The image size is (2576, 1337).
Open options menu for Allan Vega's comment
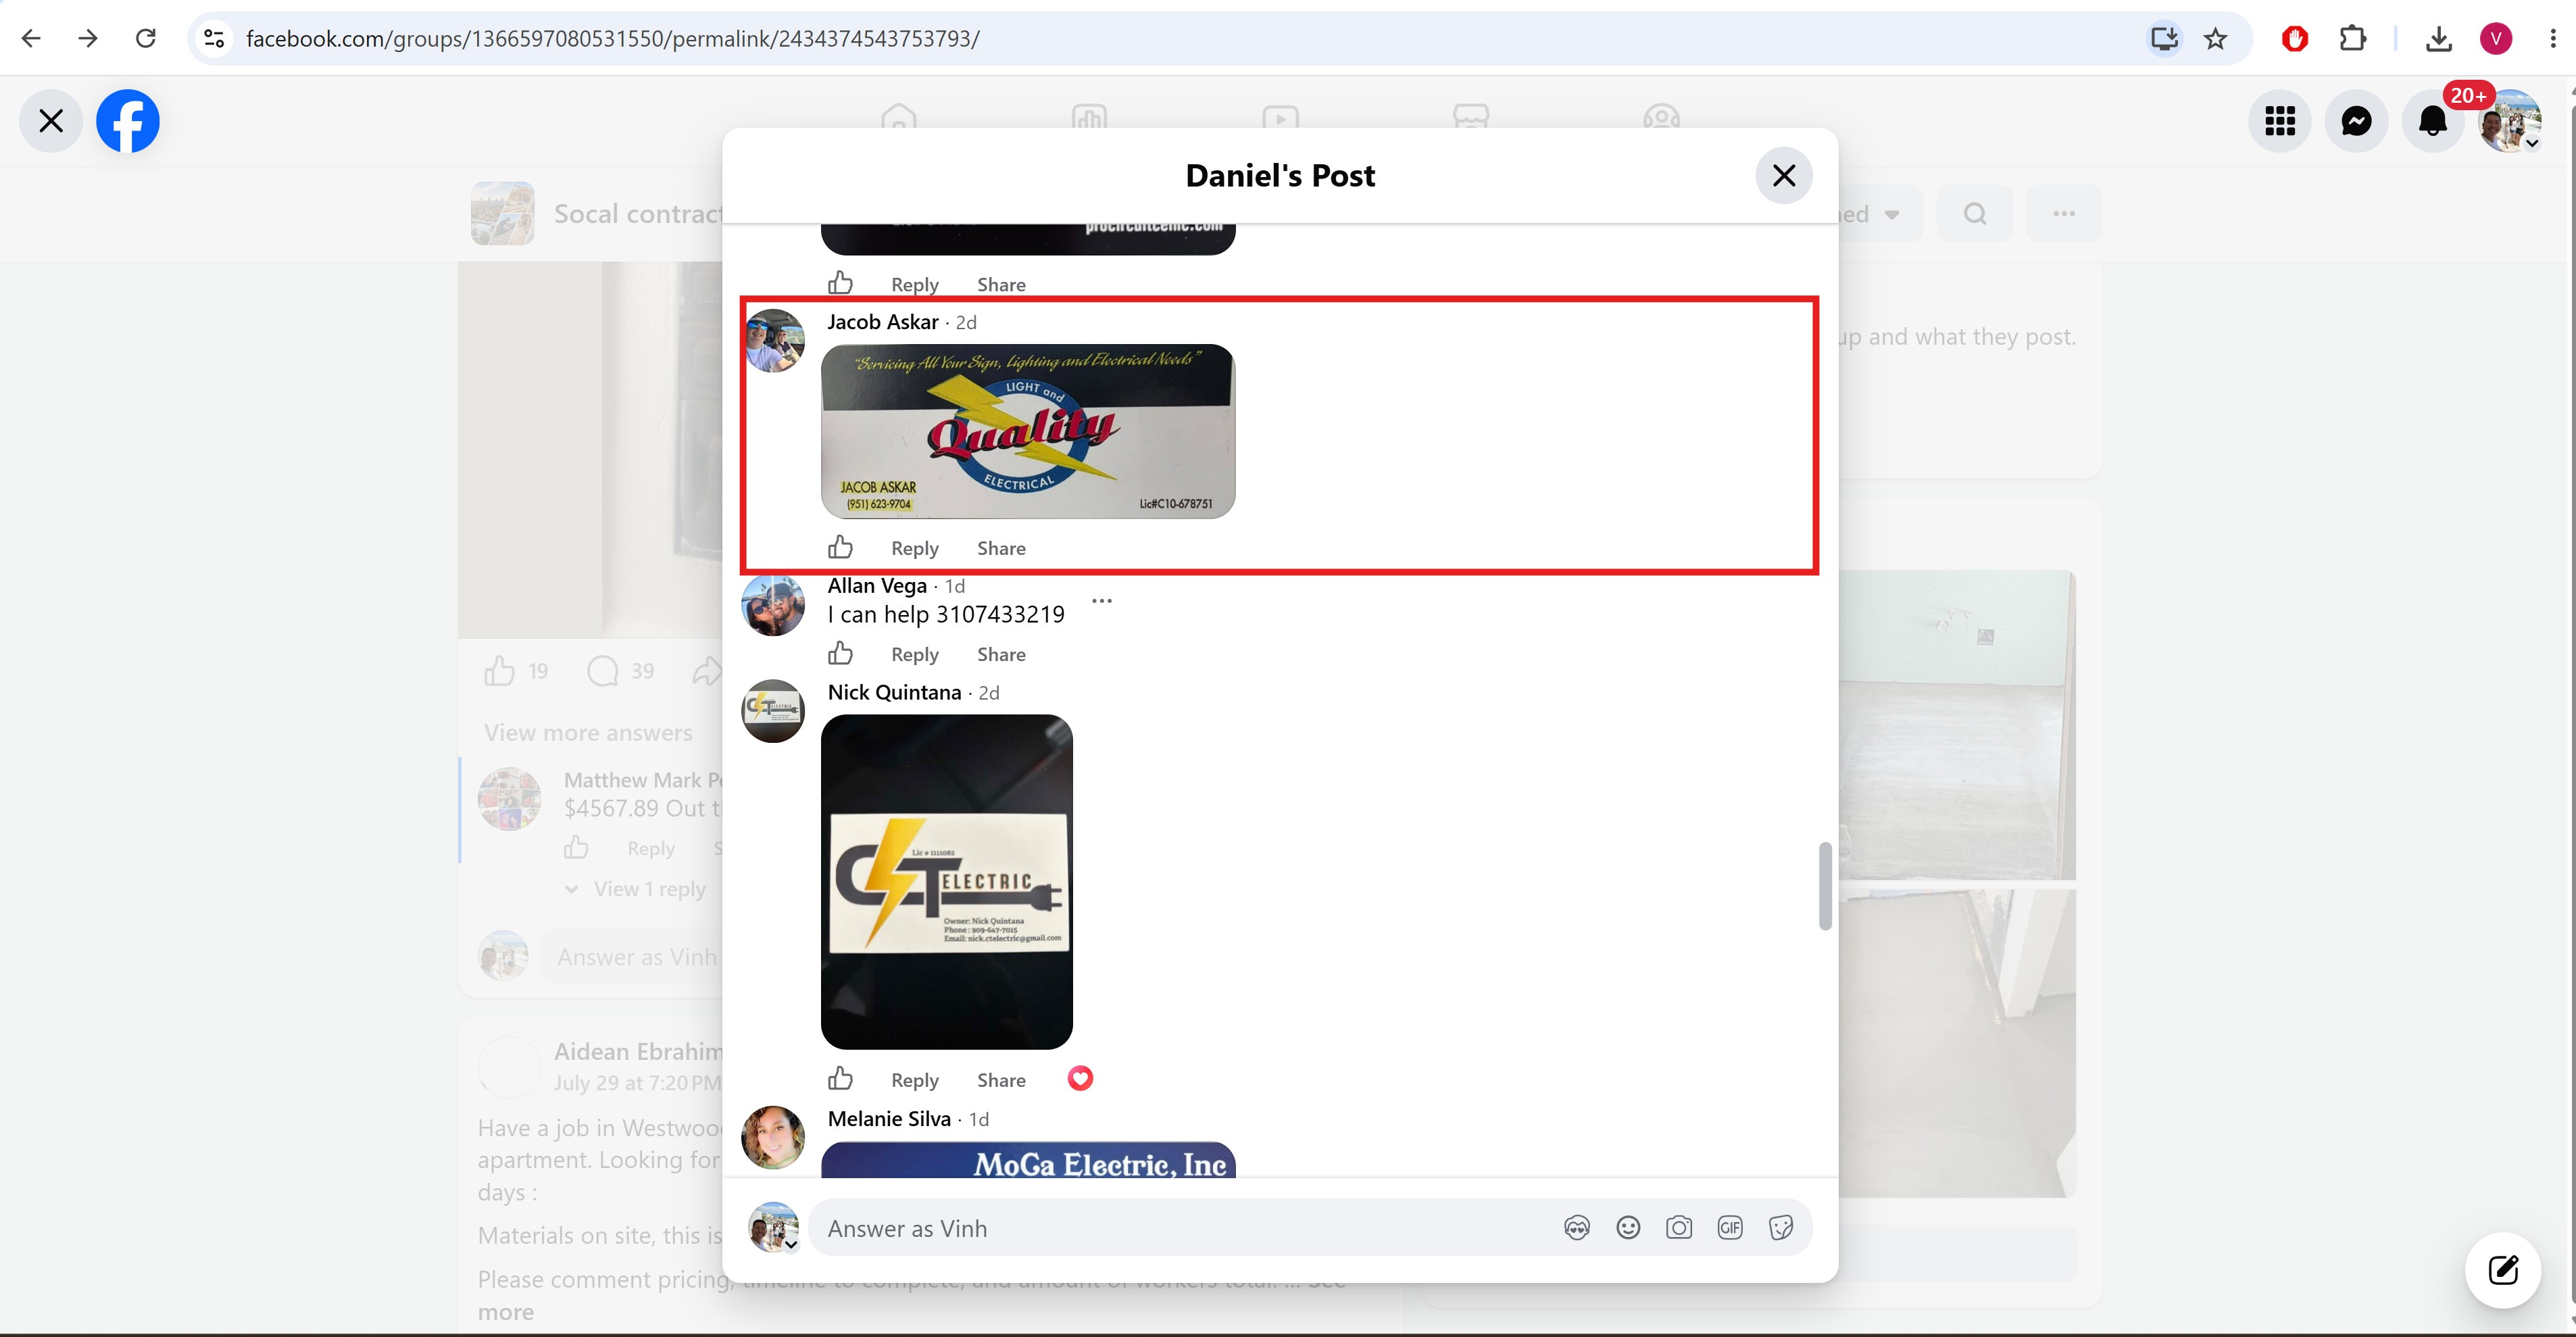tap(1102, 601)
